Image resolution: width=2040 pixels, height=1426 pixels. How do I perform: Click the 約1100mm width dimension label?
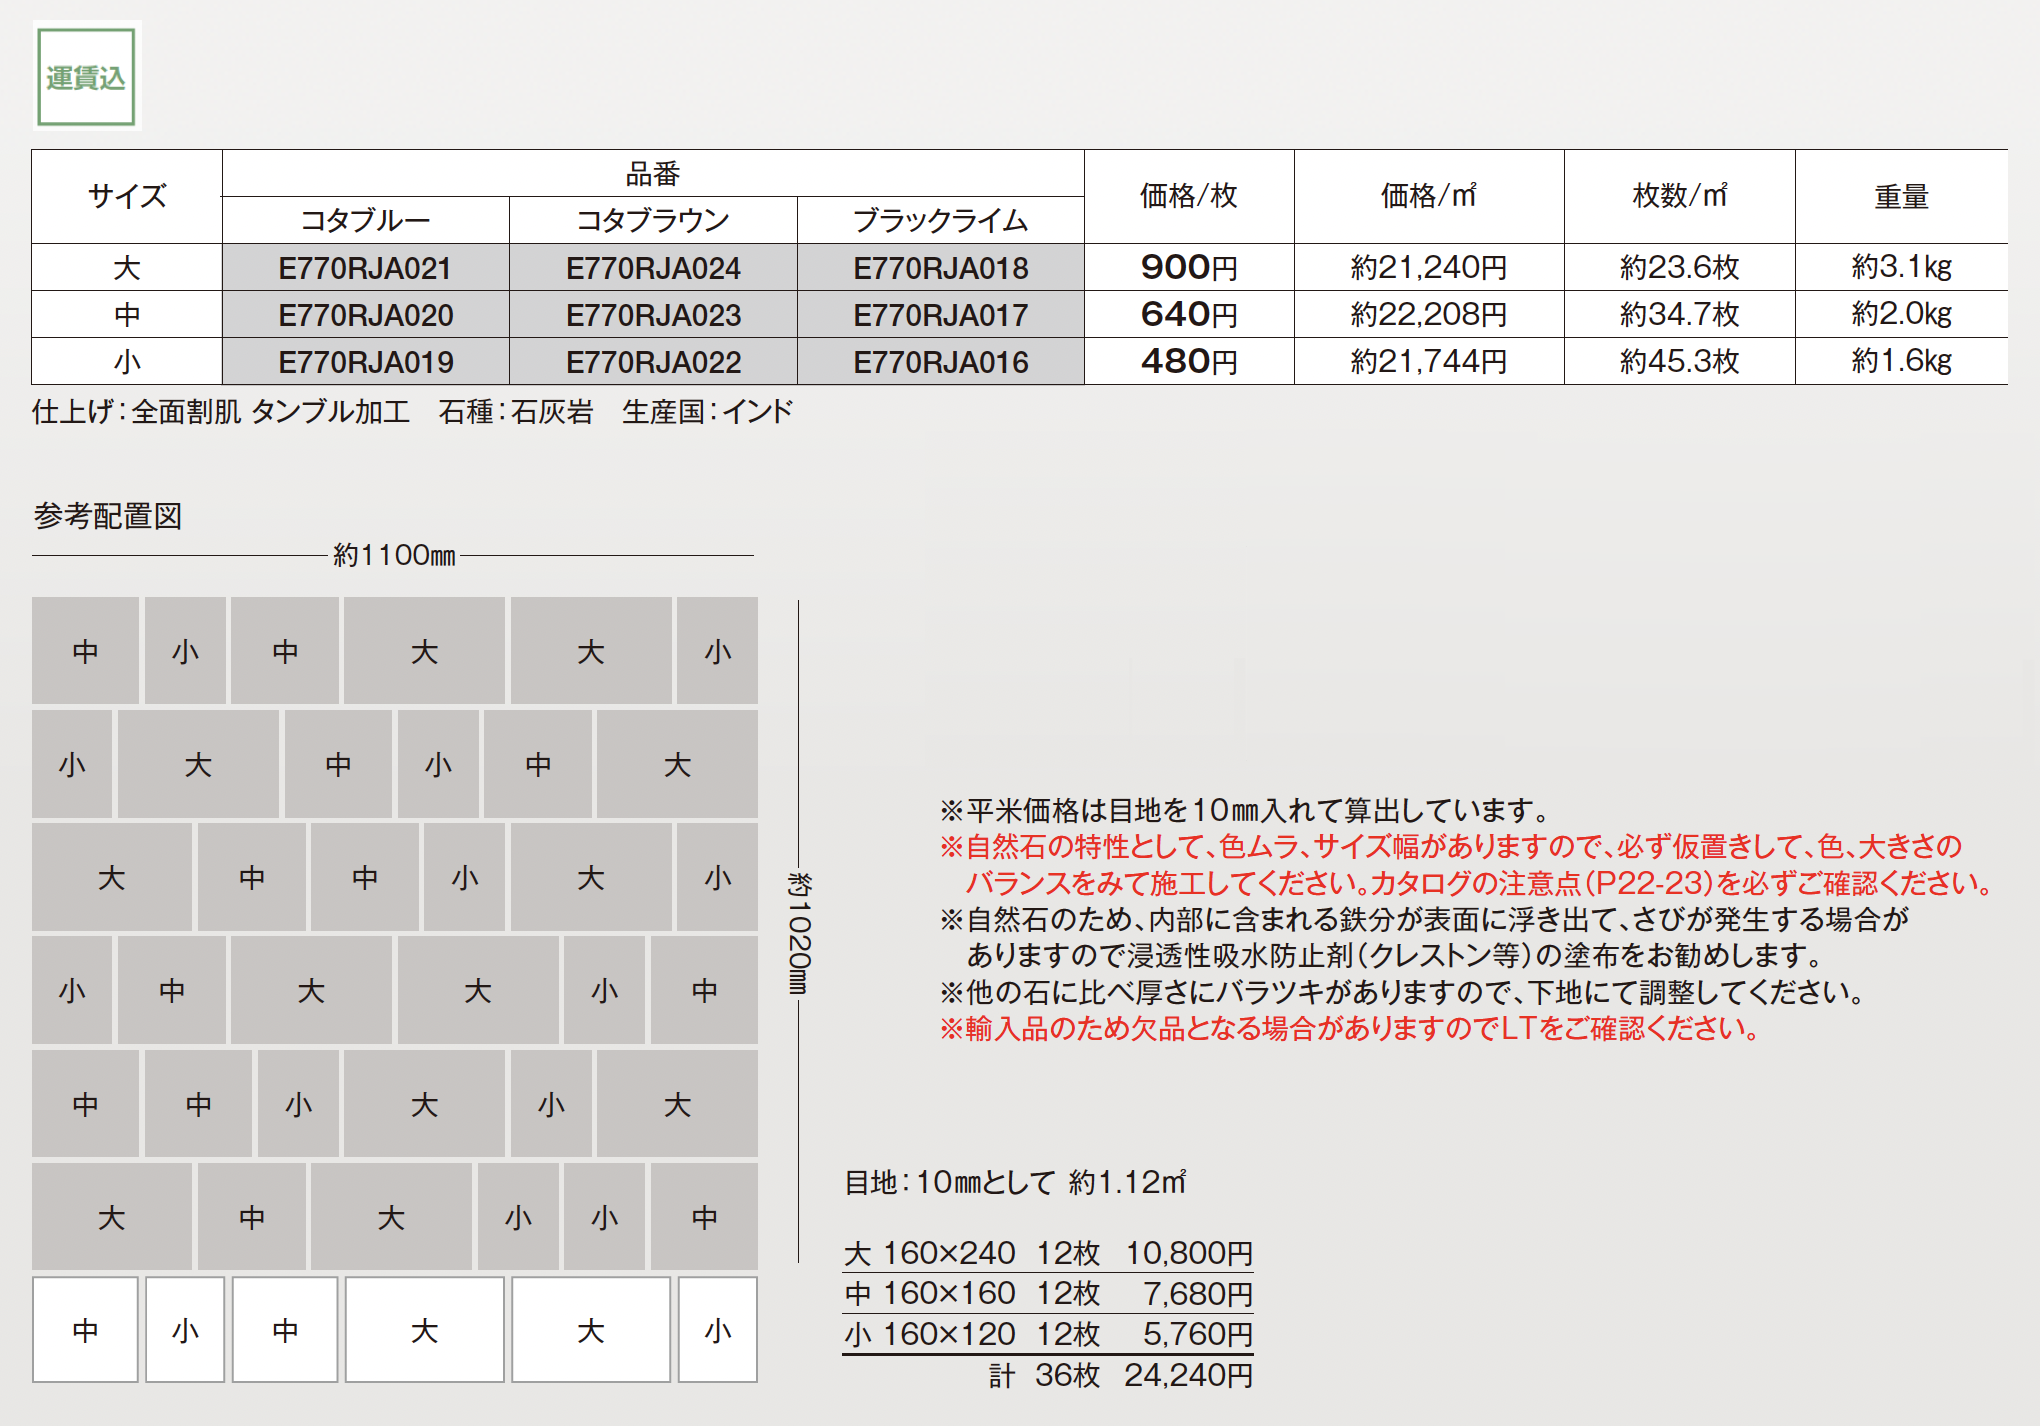tap(394, 555)
